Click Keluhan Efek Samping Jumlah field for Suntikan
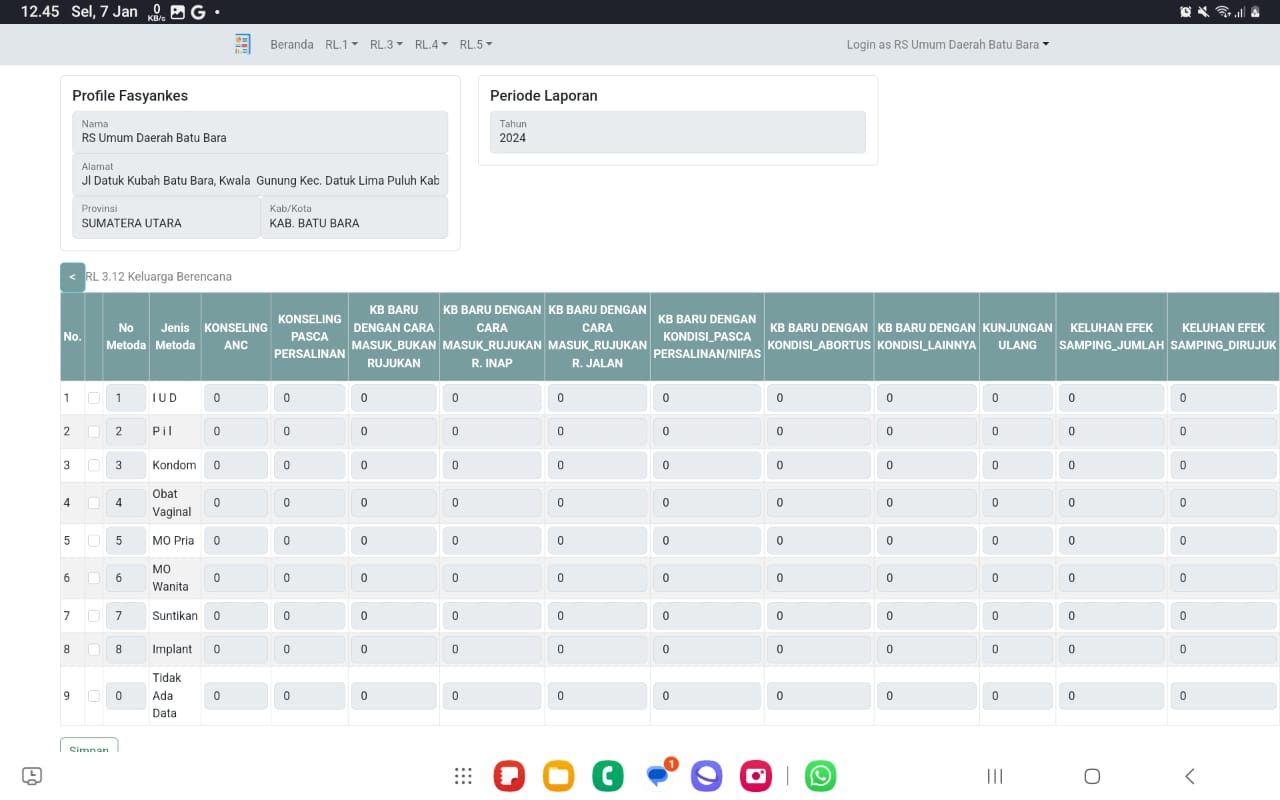The width and height of the screenshot is (1280, 800). pyautogui.click(x=1111, y=615)
